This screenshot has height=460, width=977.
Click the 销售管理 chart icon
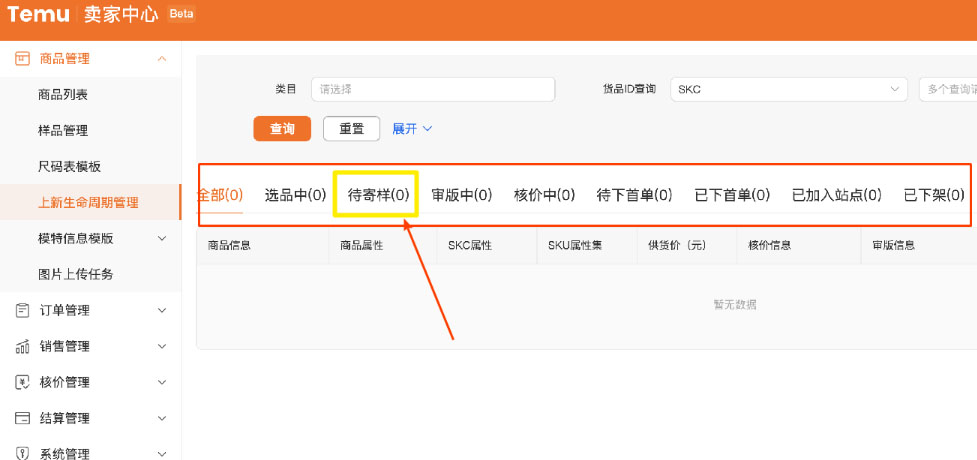(x=22, y=346)
